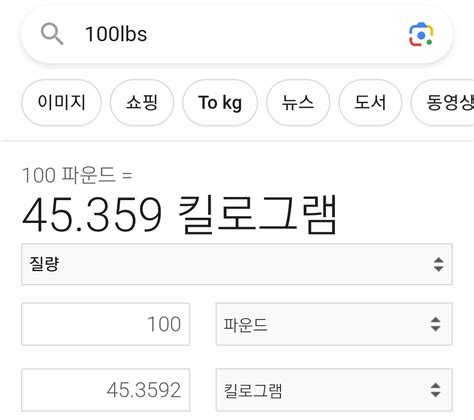This screenshot has width=474, height=420.
Task: Open the 동영상 tab
Action: click(443, 102)
